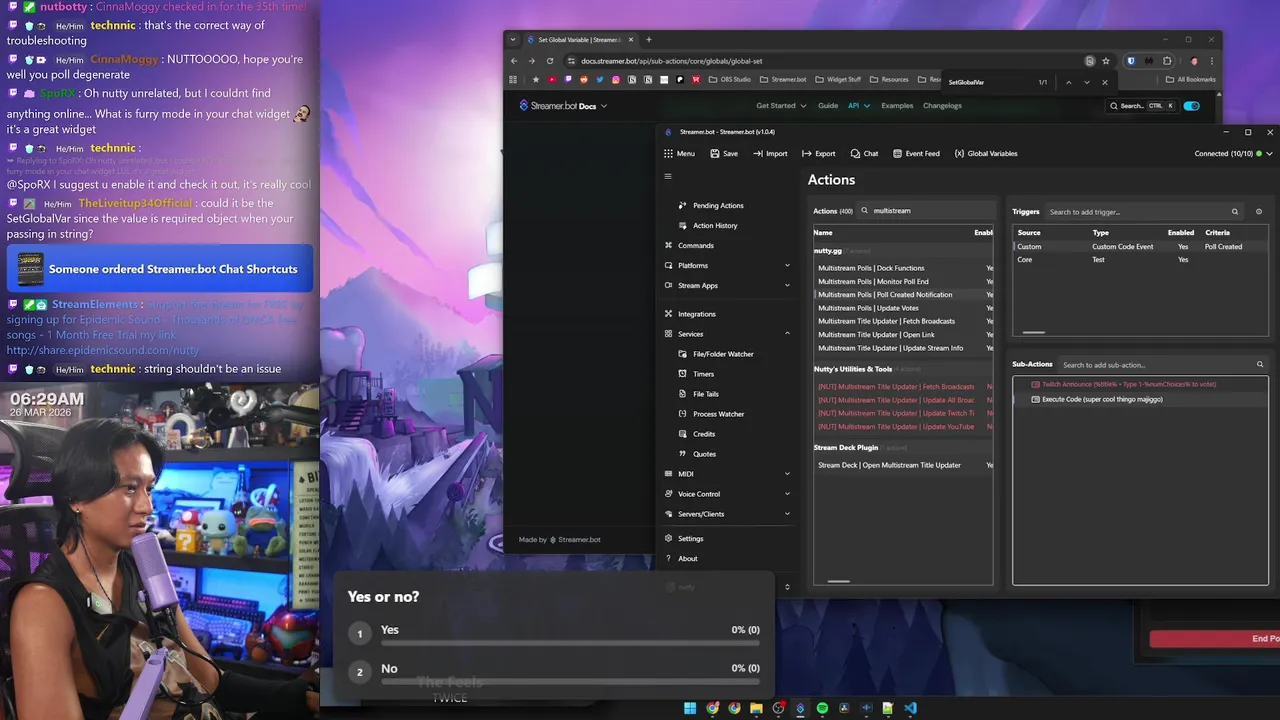
Task: Toggle the docs dark mode switch
Action: tap(1191, 106)
